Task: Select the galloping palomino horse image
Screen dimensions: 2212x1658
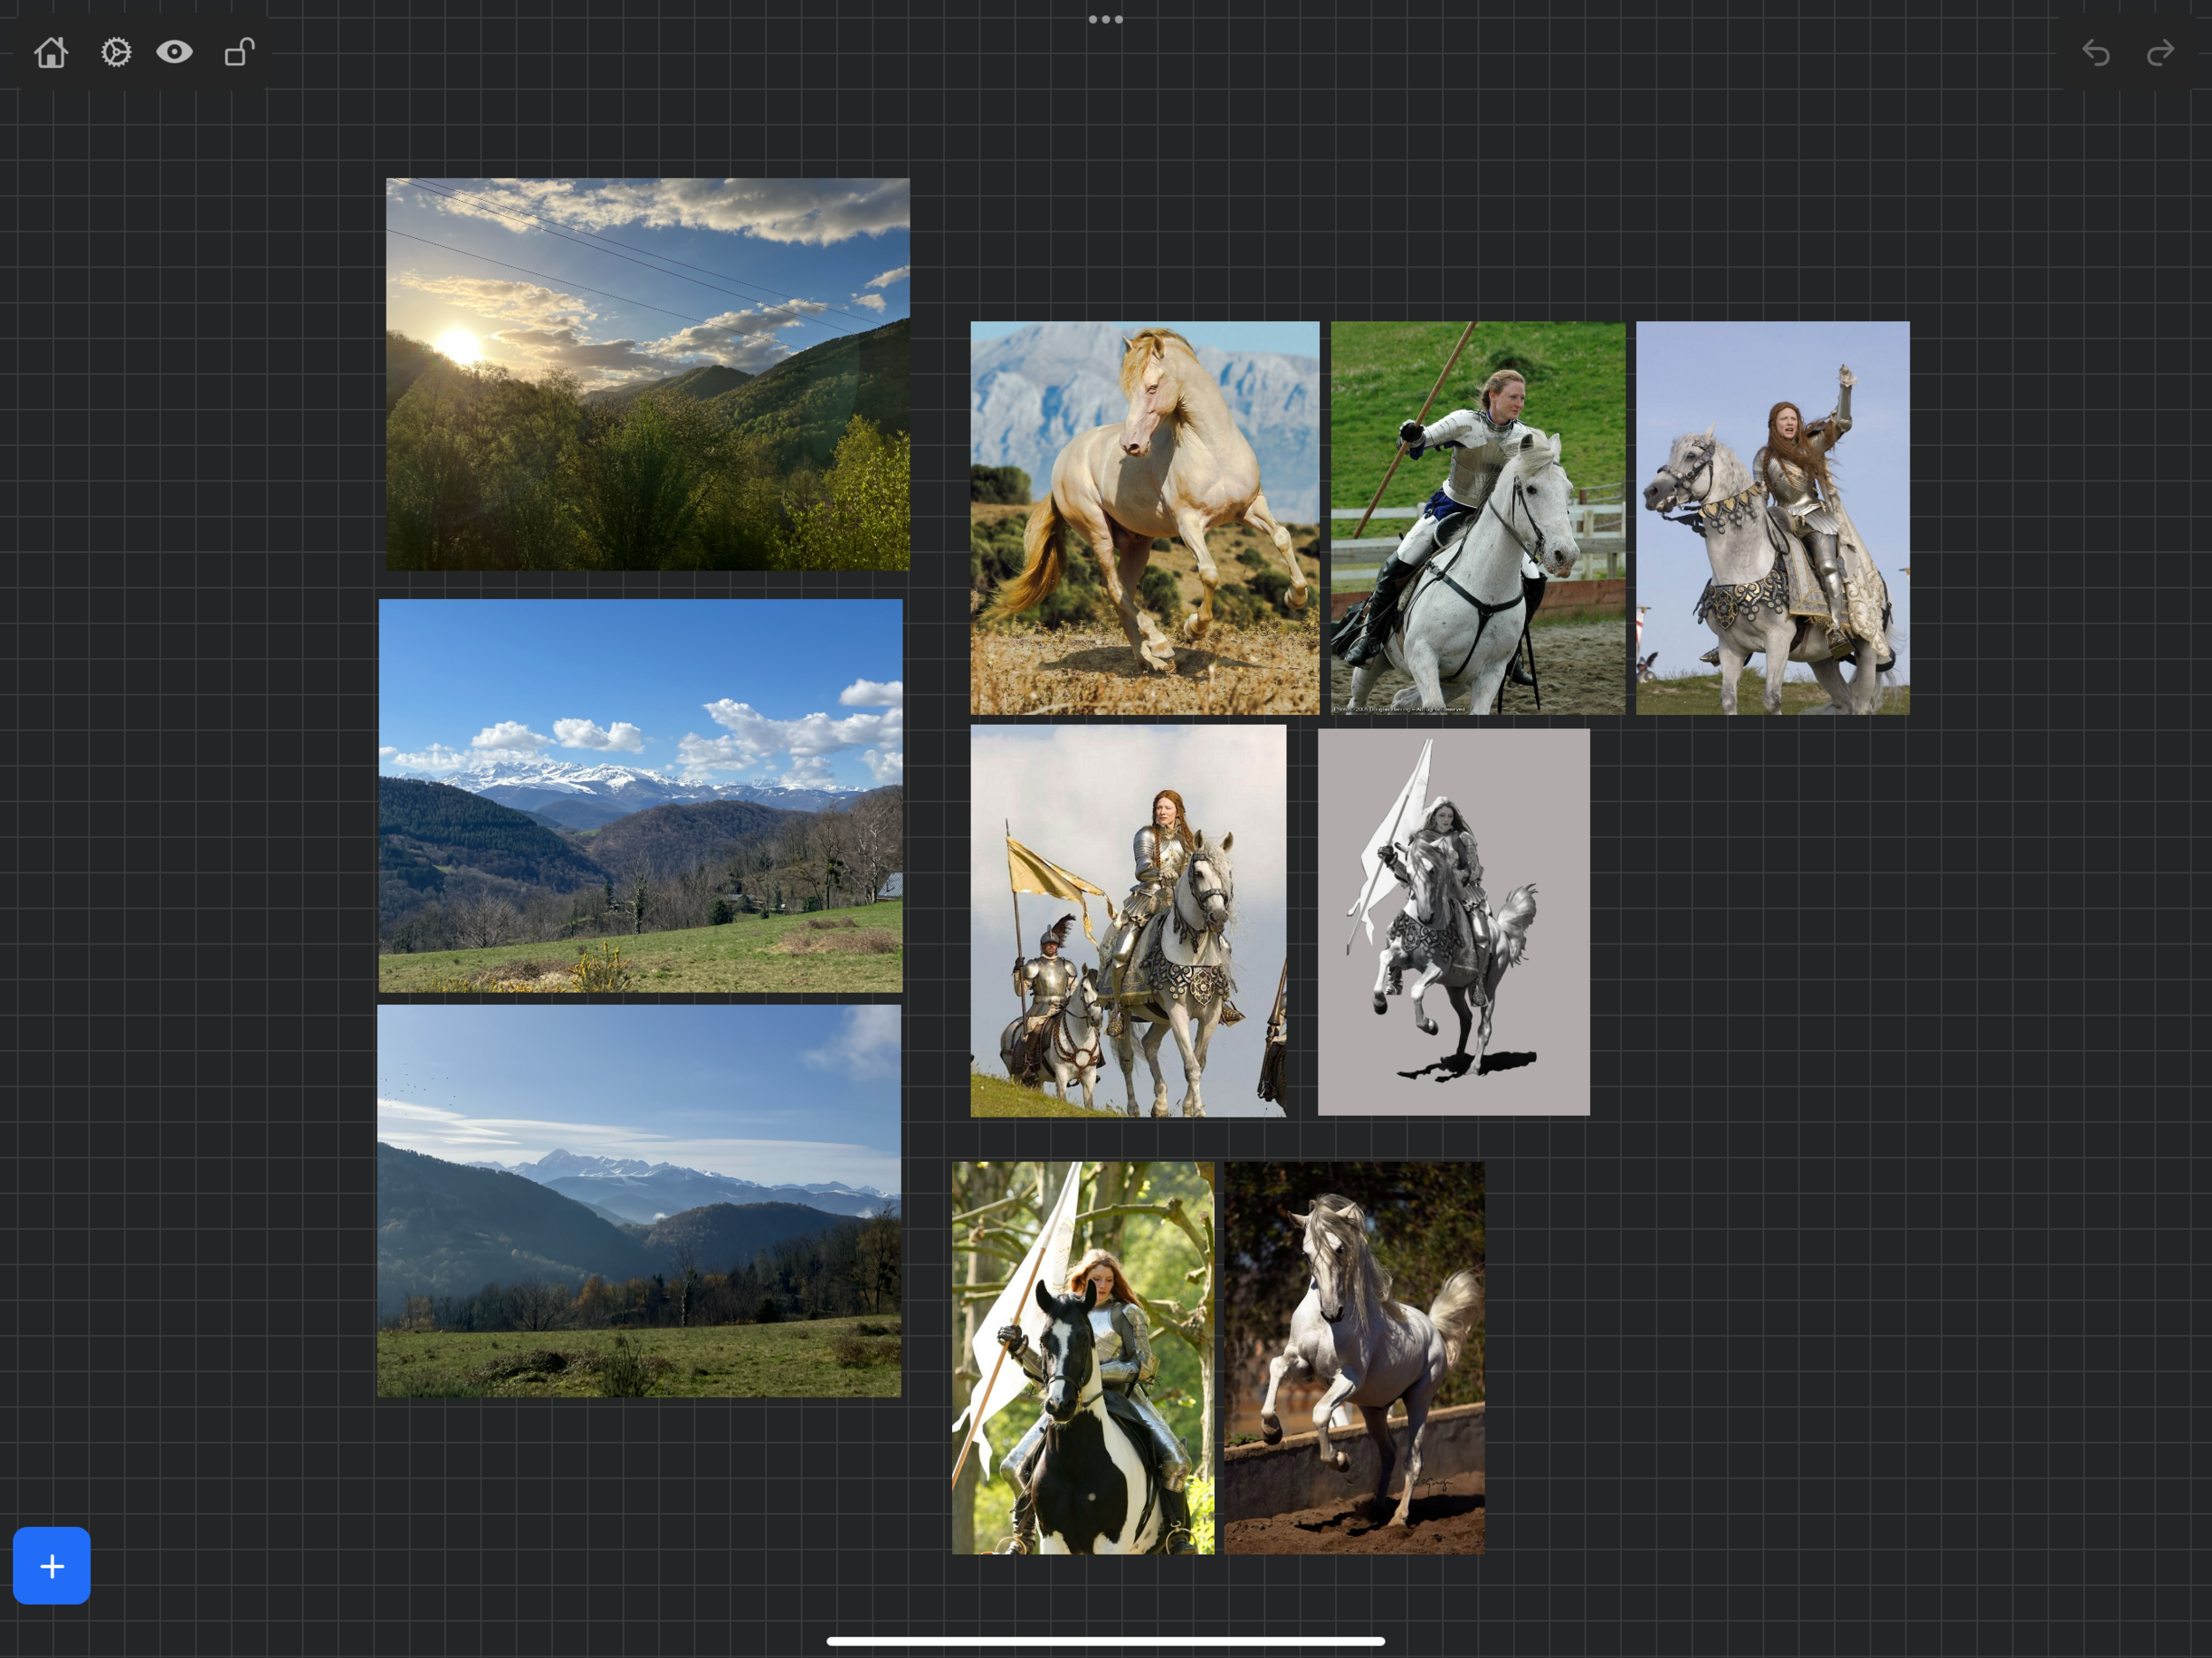Action: click(1144, 517)
